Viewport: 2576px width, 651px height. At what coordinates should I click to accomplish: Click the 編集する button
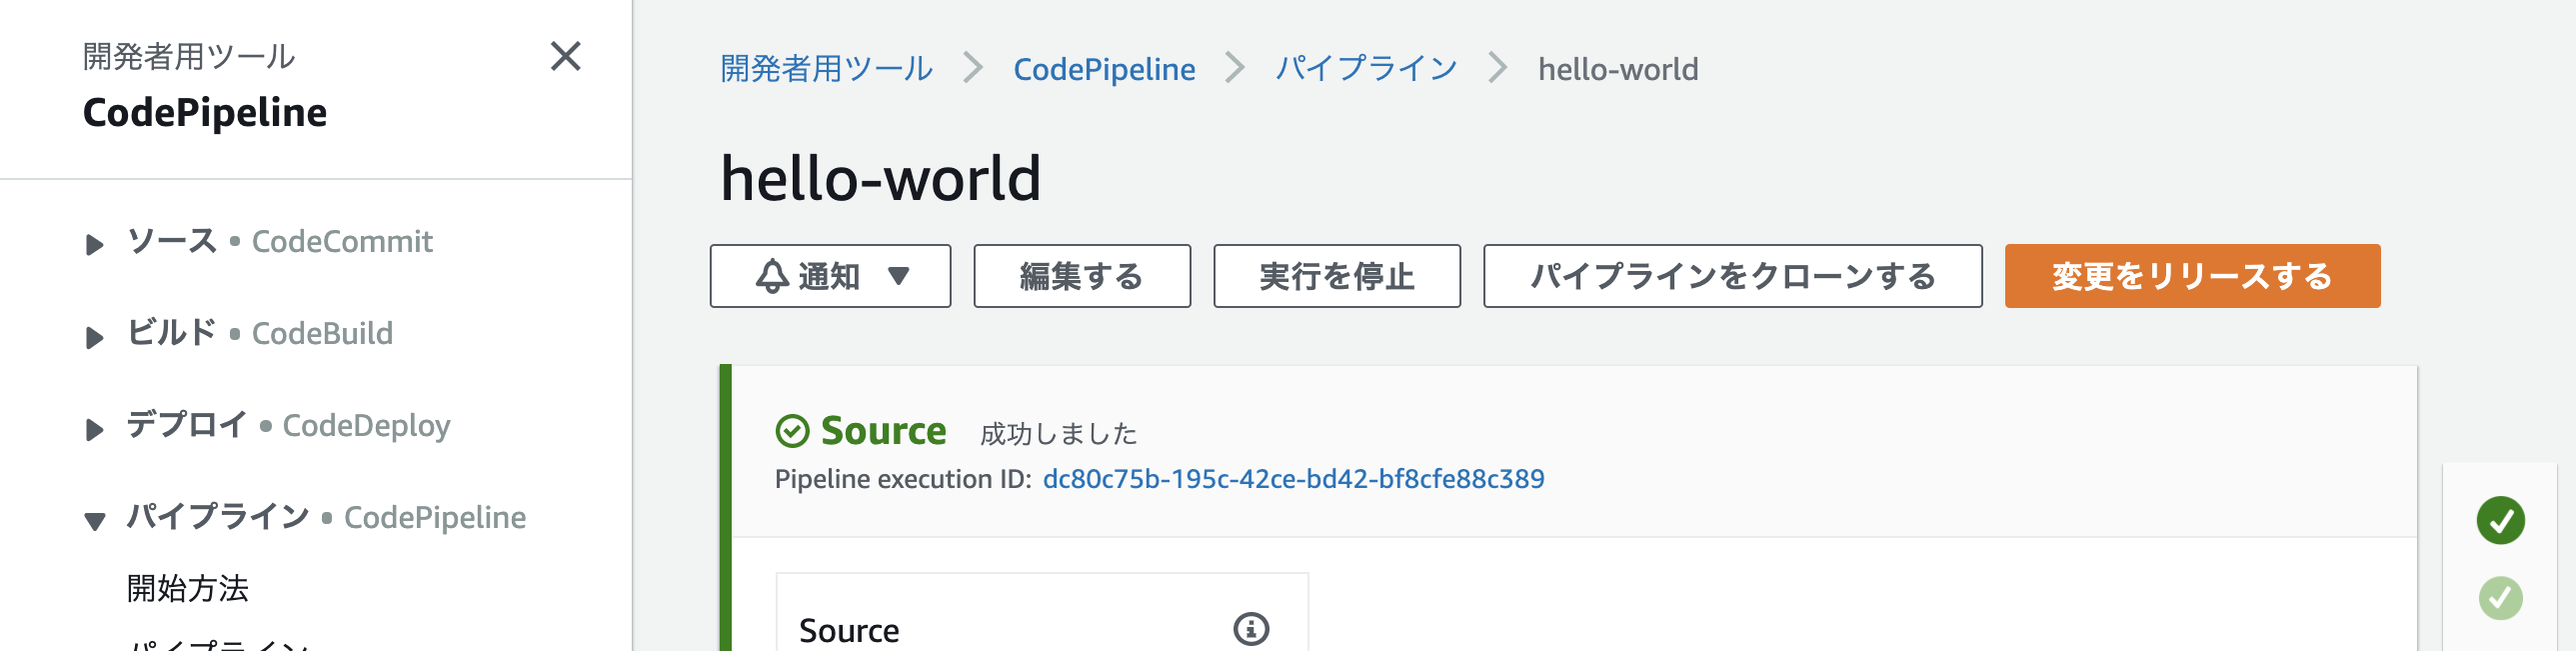pyautogui.click(x=1080, y=276)
